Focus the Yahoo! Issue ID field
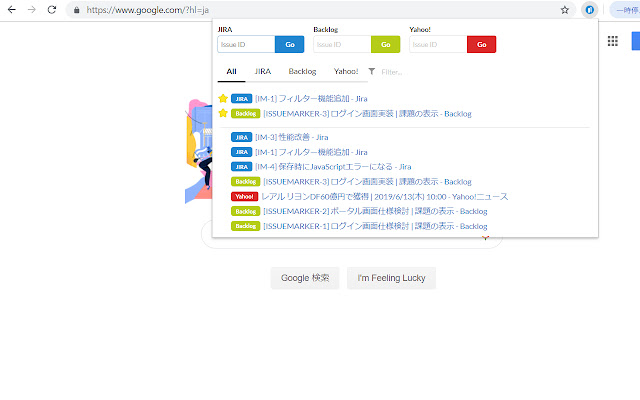640x400 pixels. tap(438, 44)
